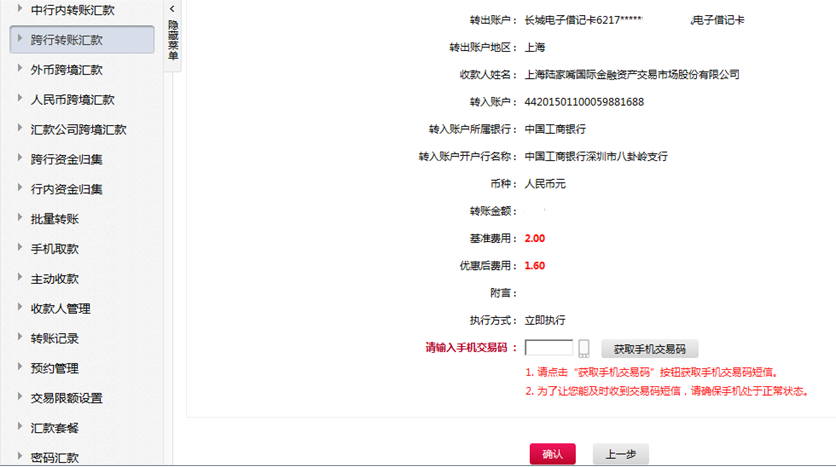
Task: Click 获取手机交易码 button
Action: click(x=649, y=349)
